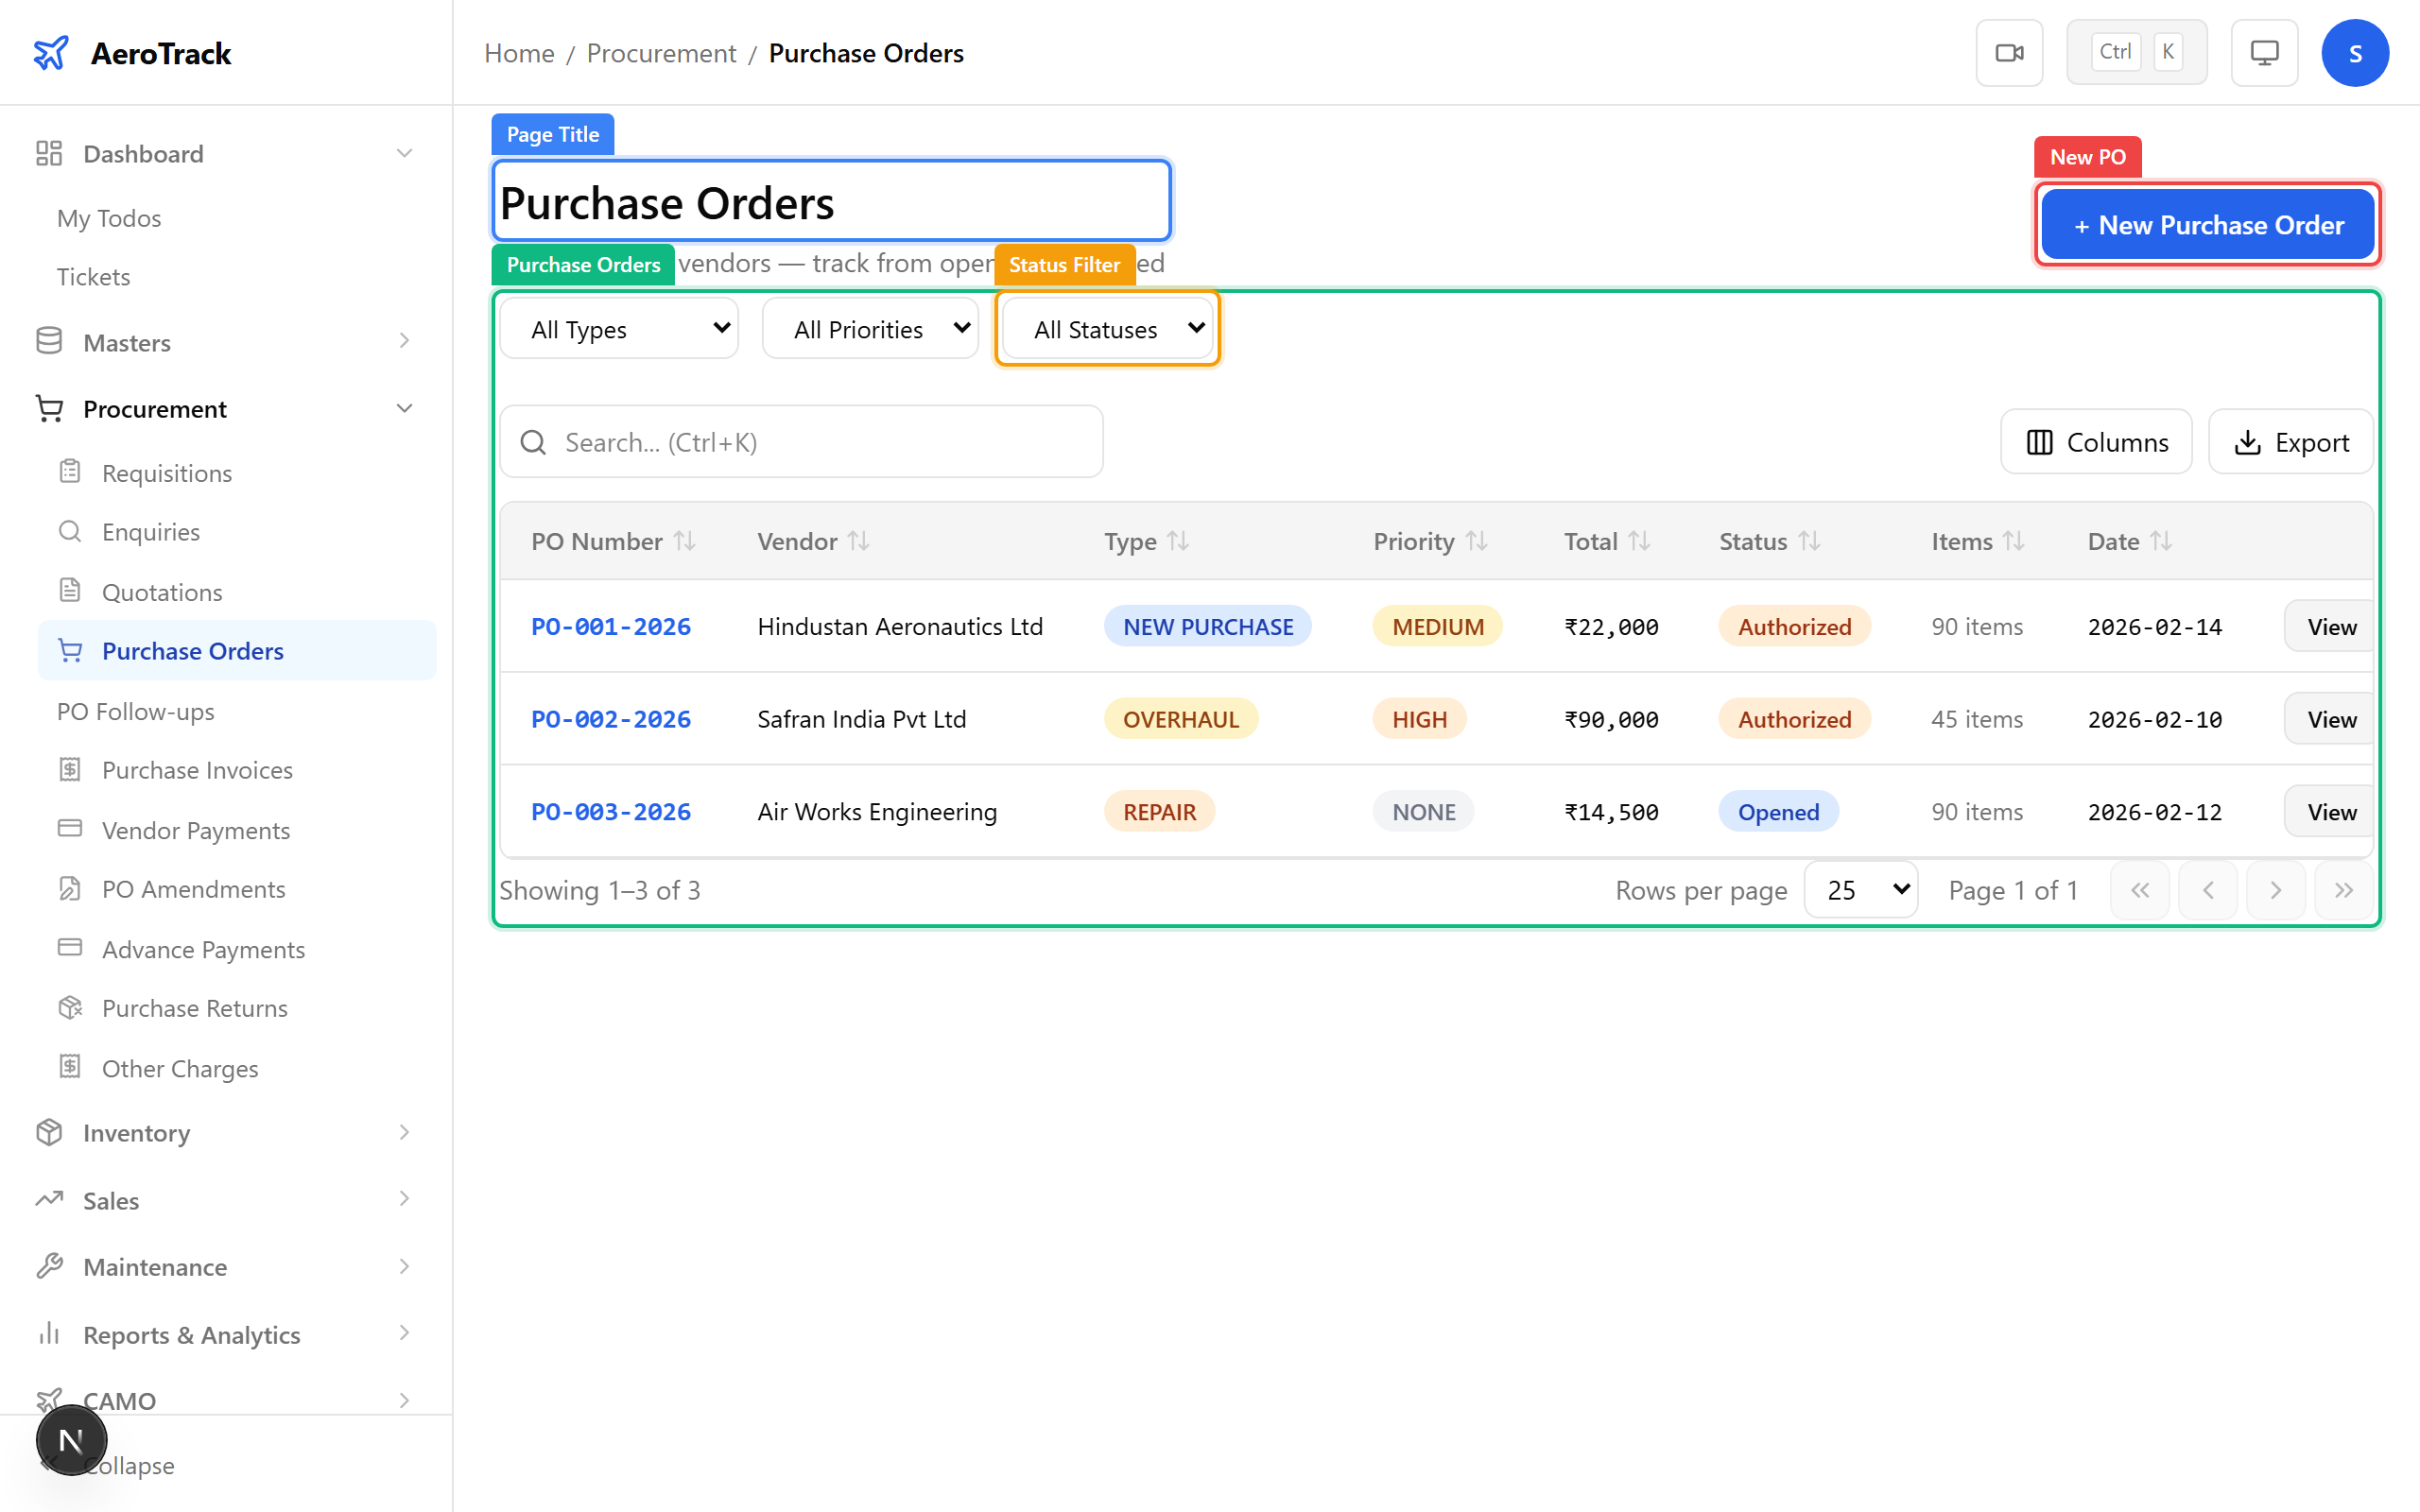Click the monitor display icon in header
2420x1512 pixels.
[x=2264, y=52]
